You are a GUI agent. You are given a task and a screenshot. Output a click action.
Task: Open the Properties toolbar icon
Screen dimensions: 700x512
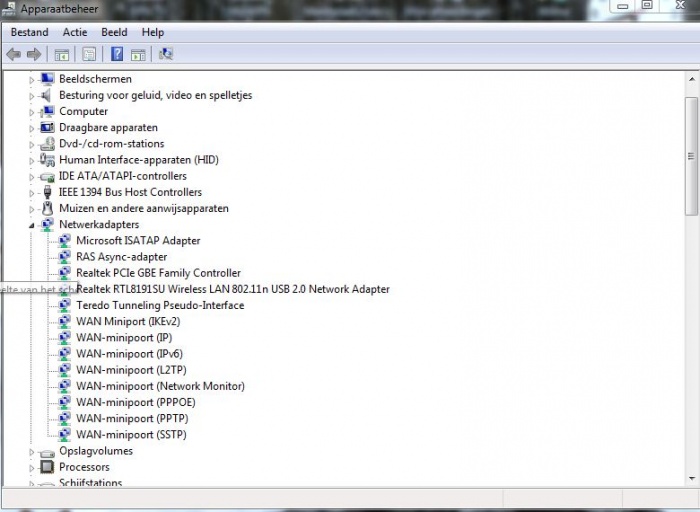pos(89,54)
